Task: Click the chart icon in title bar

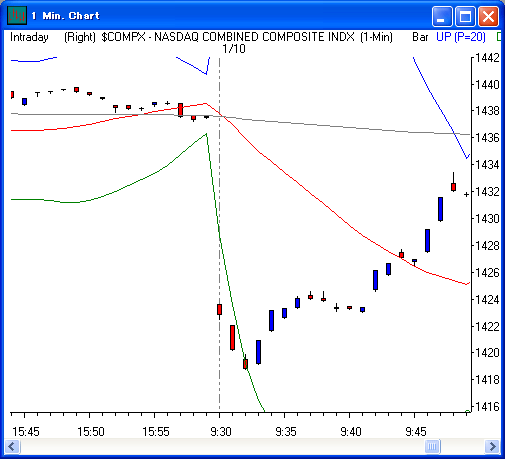Action: pos(17,15)
